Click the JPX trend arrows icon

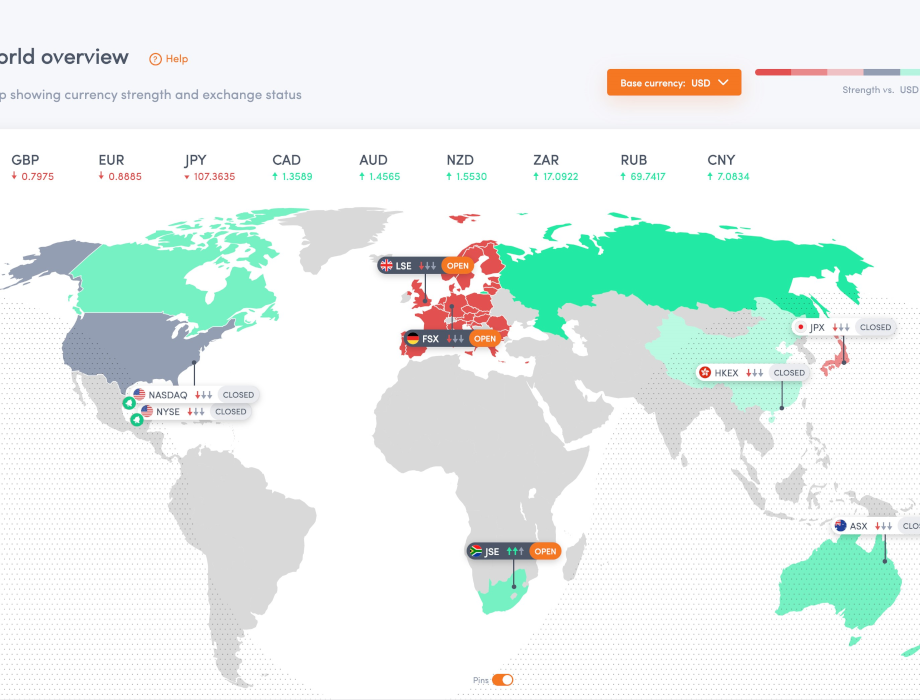(841, 327)
